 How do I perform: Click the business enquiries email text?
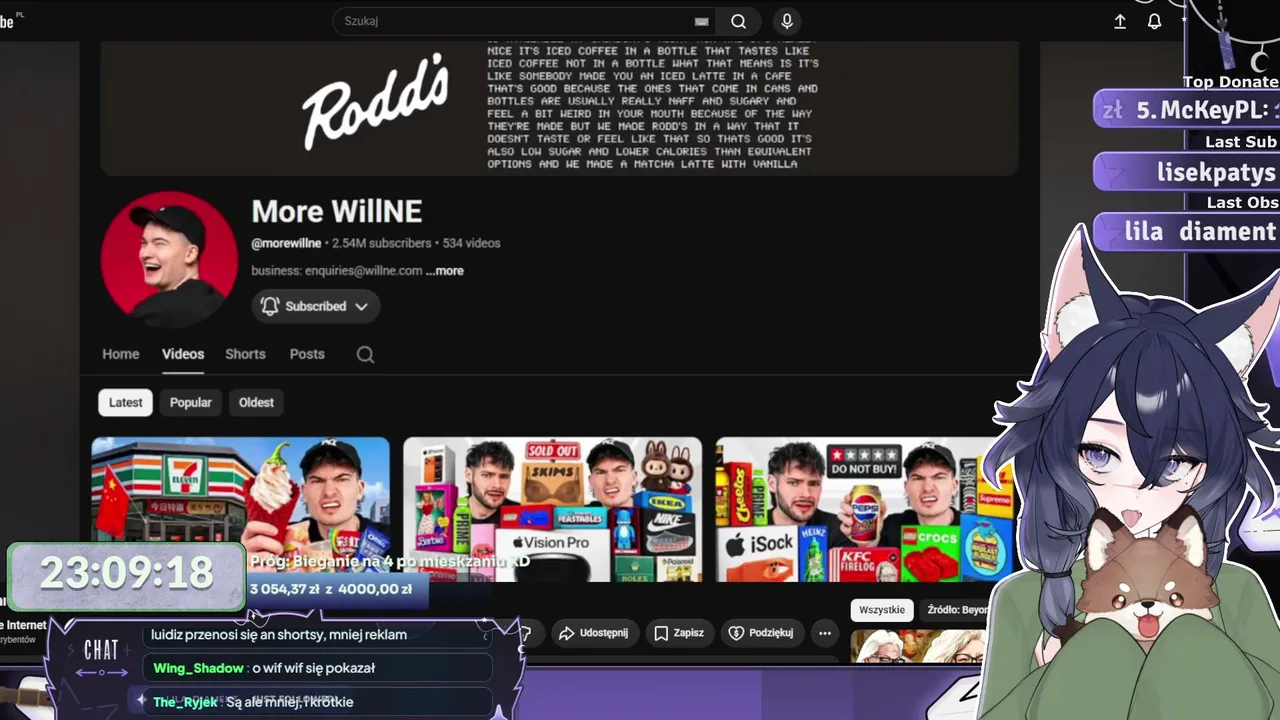(x=337, y=271)
